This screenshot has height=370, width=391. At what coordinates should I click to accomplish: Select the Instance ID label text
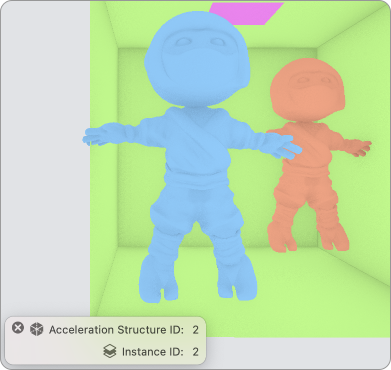152,352
